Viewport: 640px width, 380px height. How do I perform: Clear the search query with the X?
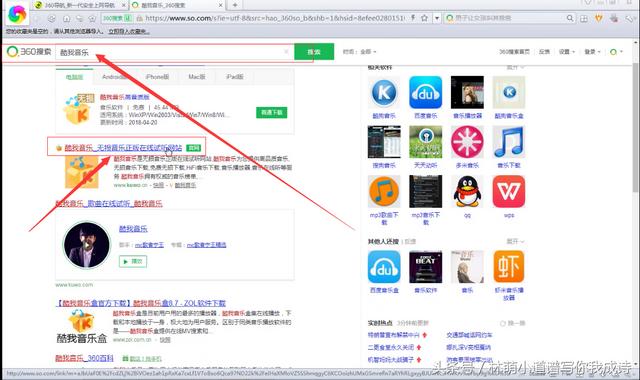coord(287,51)
